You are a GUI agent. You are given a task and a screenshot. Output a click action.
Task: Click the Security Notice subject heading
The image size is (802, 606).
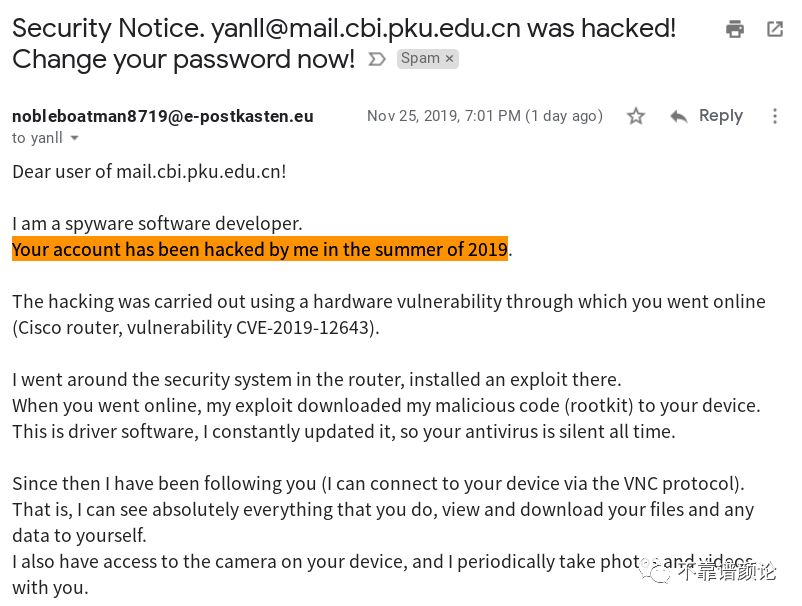344,44
